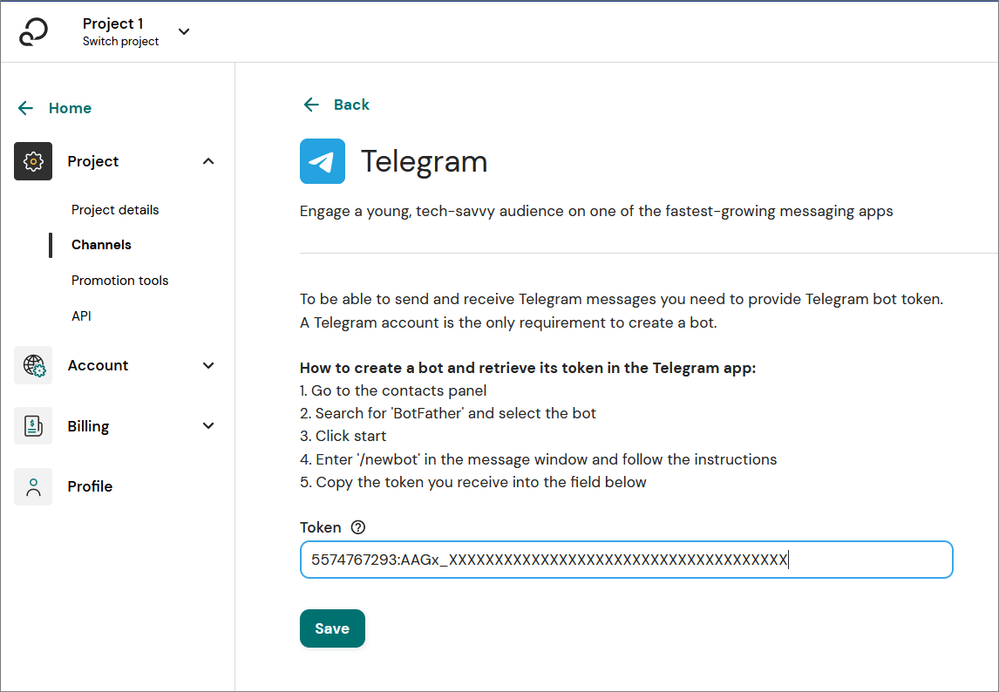Click the Account globe icon
This screenshot has width=999, height=692.
33,365
